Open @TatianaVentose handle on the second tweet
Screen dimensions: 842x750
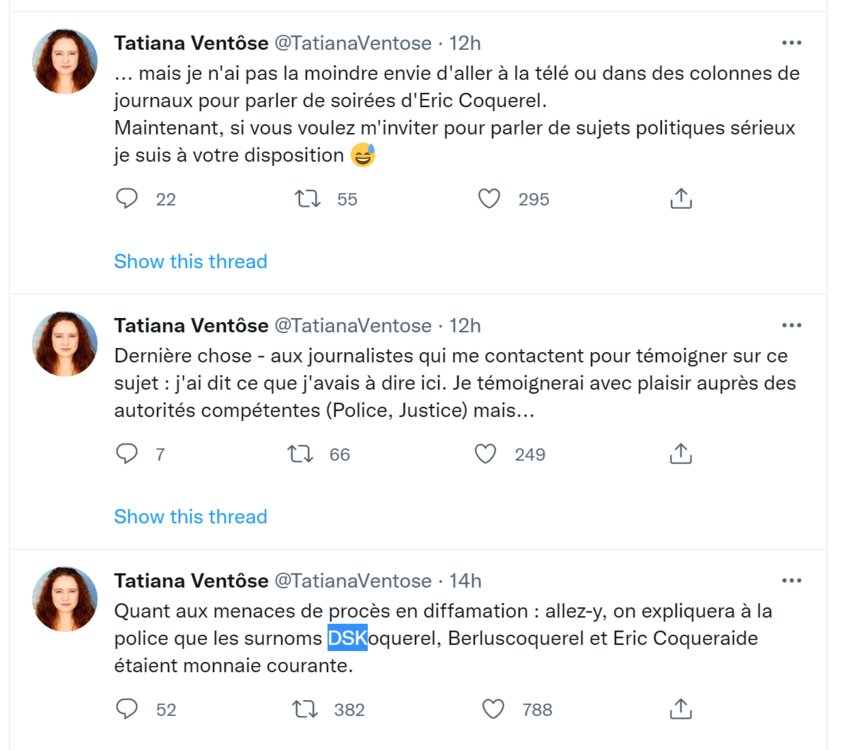tap(353, 325)
